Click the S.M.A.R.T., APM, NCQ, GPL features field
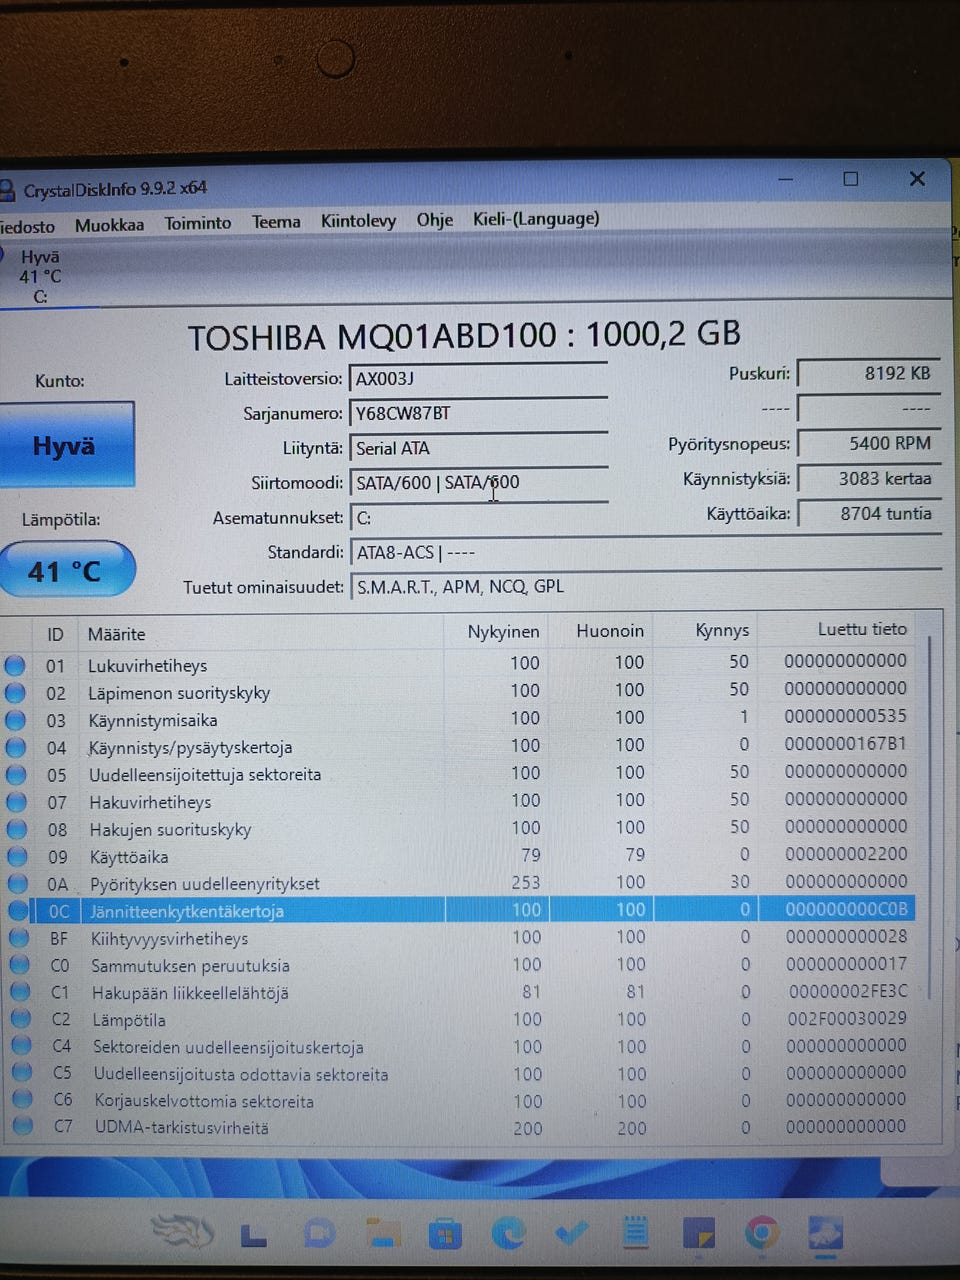 tap(645, 587)
